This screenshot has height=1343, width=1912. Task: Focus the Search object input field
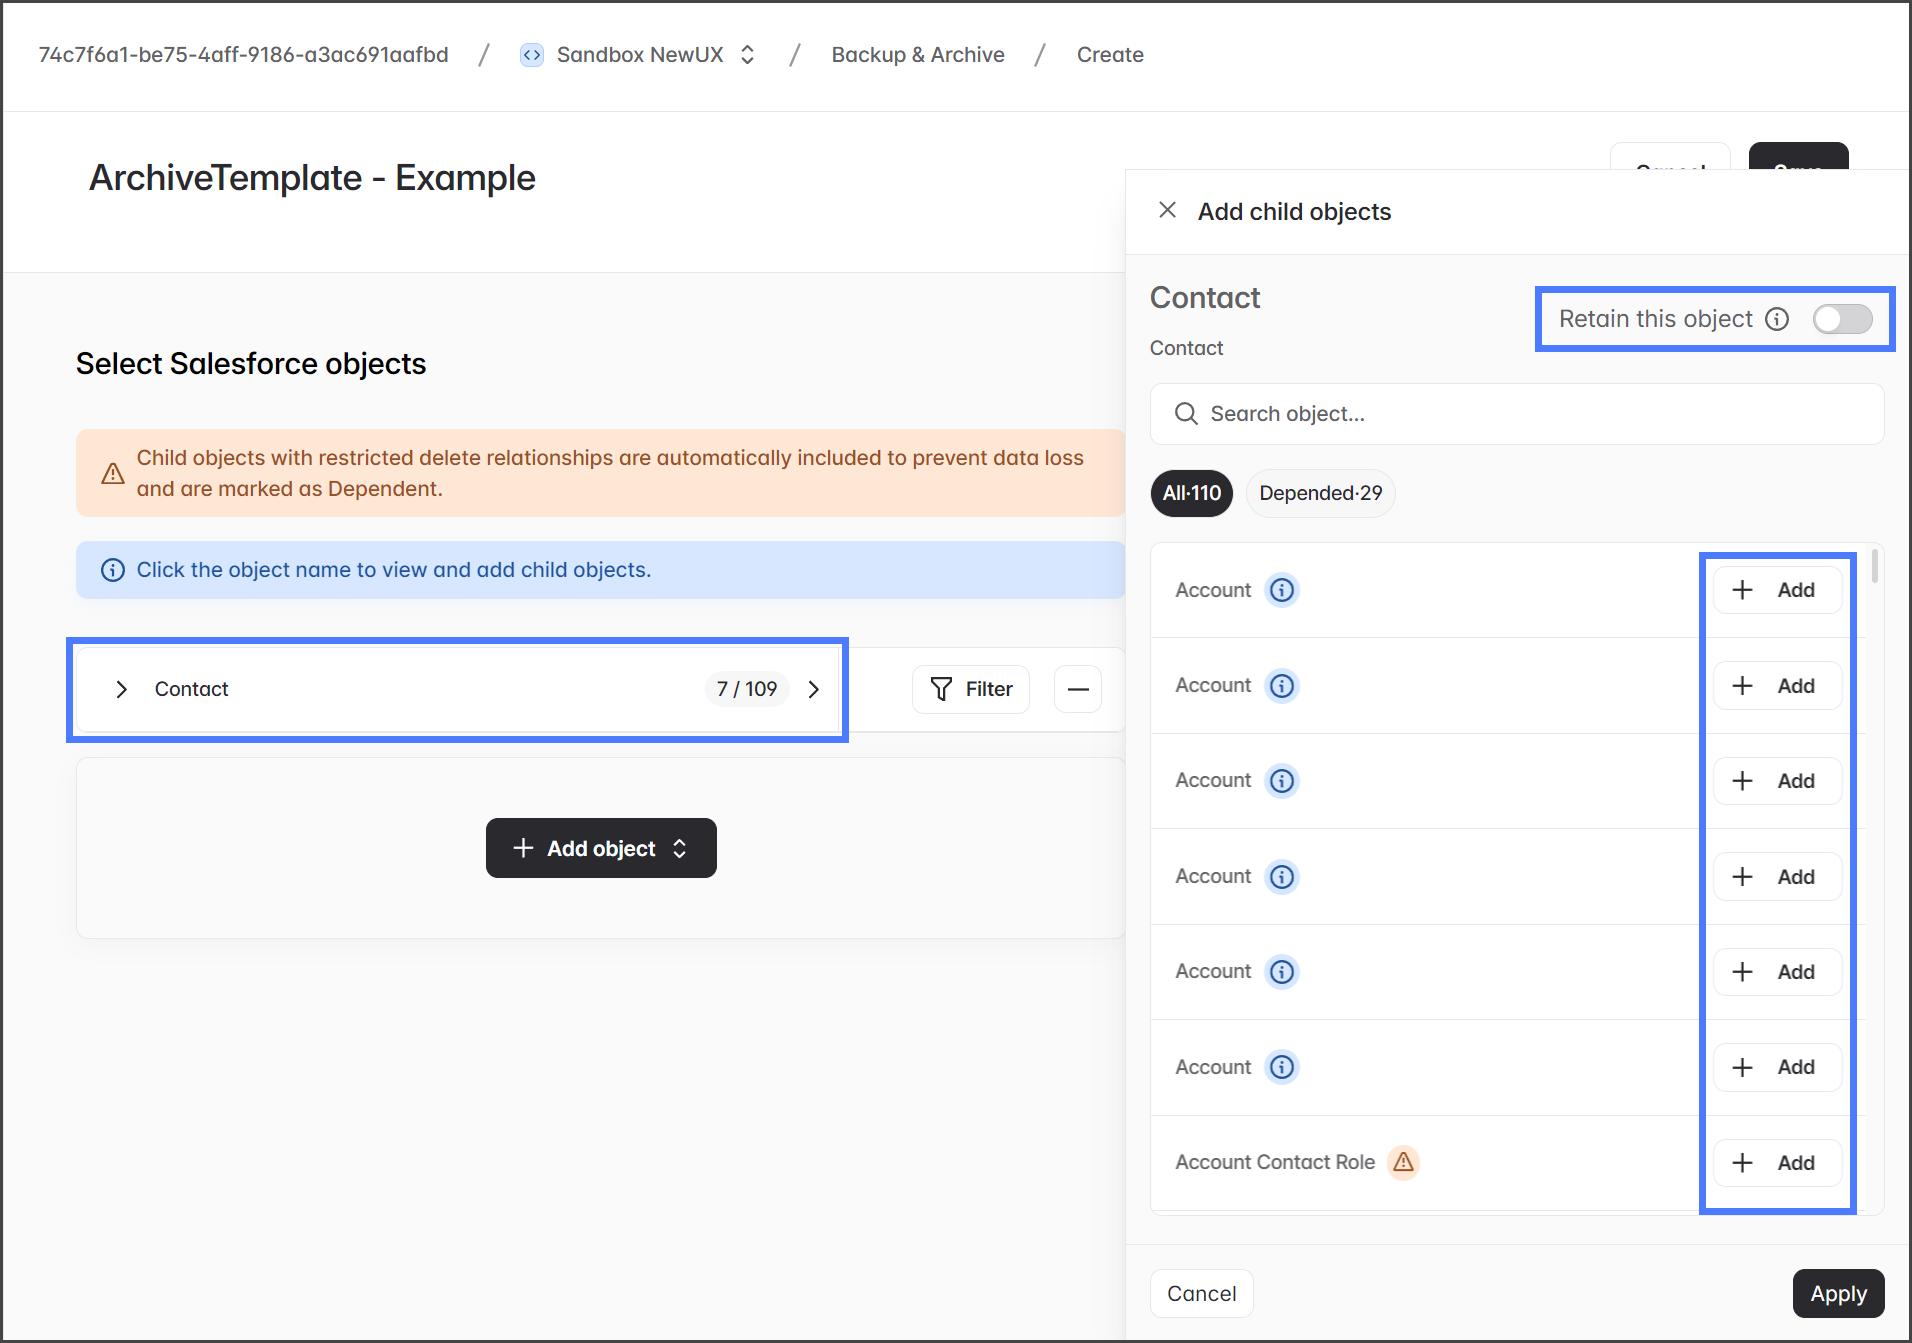click(x=1530, y=414)
